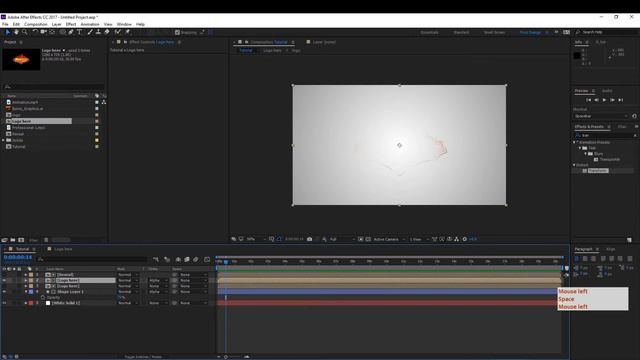This screenshot has height=360, width=640.
Task: Open White Solid 1 blending mode dropdown
Action: point(127,303)
